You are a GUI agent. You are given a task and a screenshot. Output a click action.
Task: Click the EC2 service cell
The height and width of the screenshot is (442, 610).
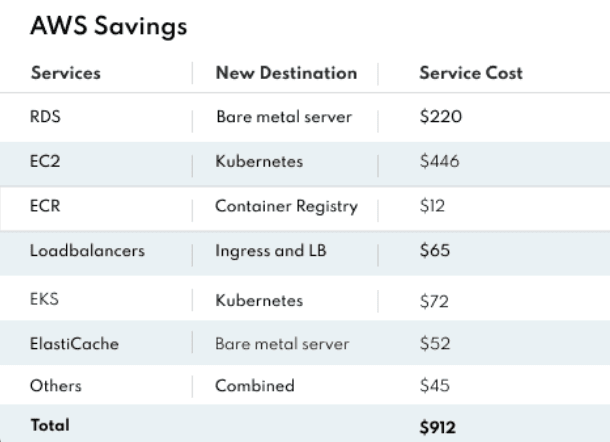tap(45, 160)
